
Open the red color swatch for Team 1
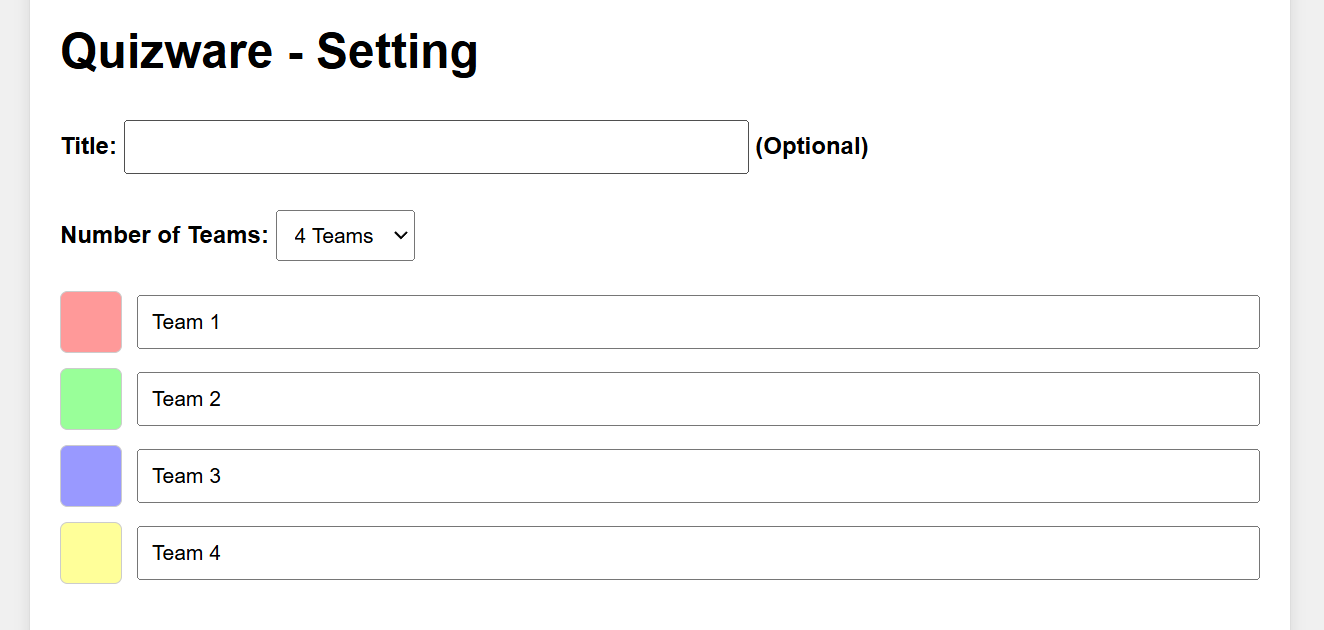[x=91, y=322]
